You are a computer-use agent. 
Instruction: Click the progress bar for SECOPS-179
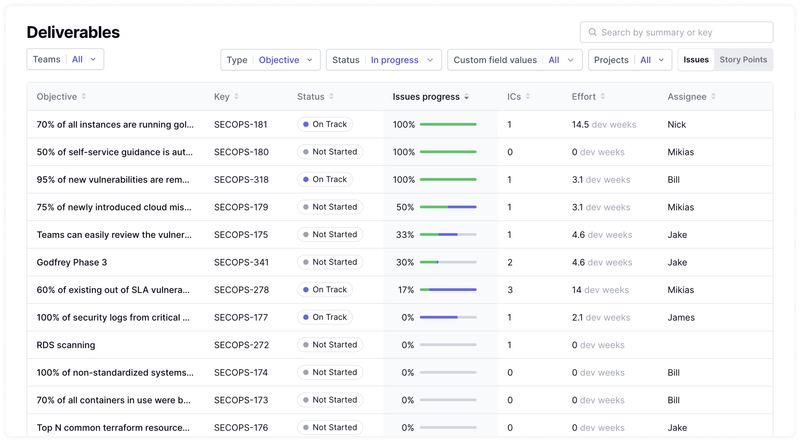(x=448, y=207)
